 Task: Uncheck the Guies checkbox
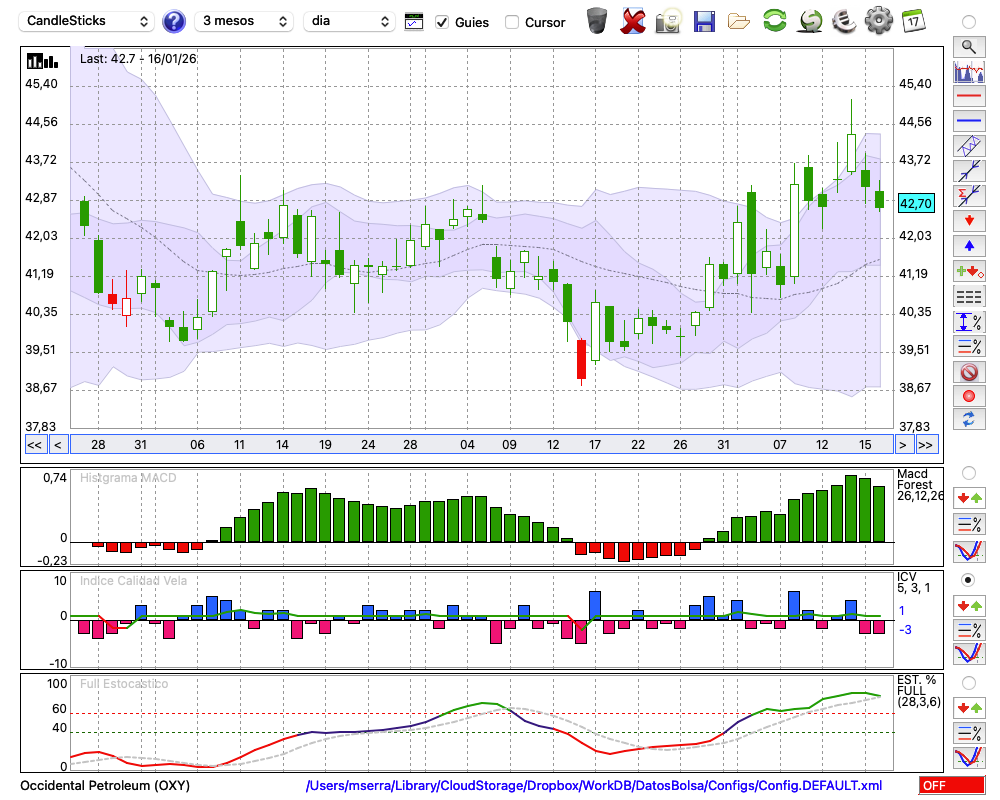coord(442,22)
